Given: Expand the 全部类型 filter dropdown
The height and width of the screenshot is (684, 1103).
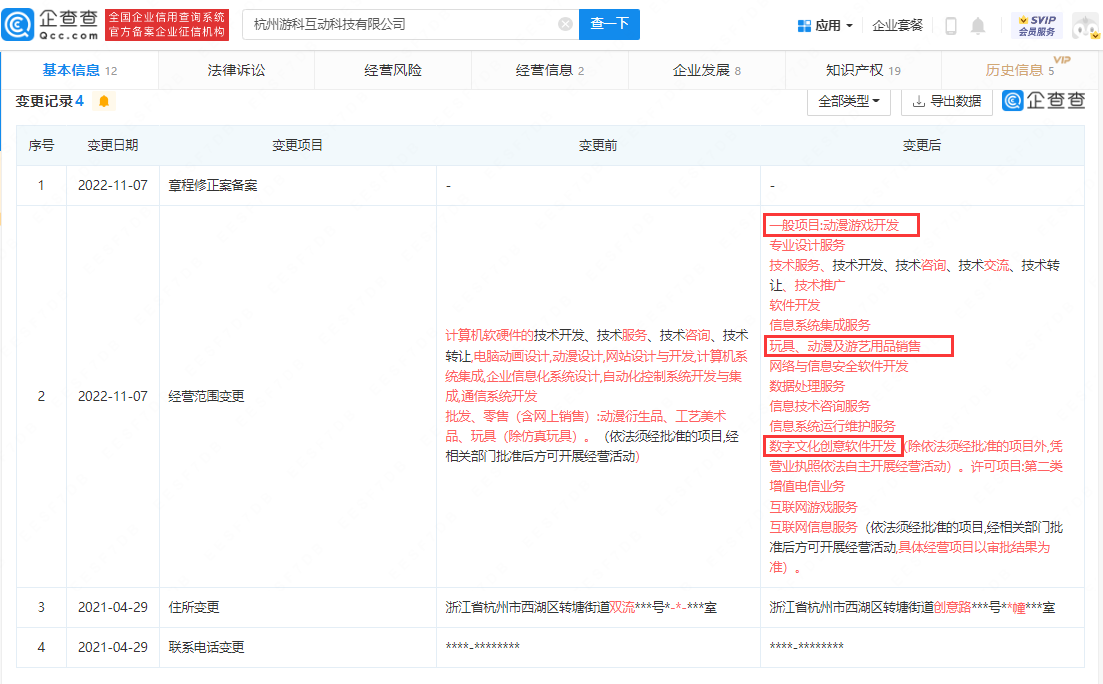Looking at the screenshot, I should click(849, 101).
